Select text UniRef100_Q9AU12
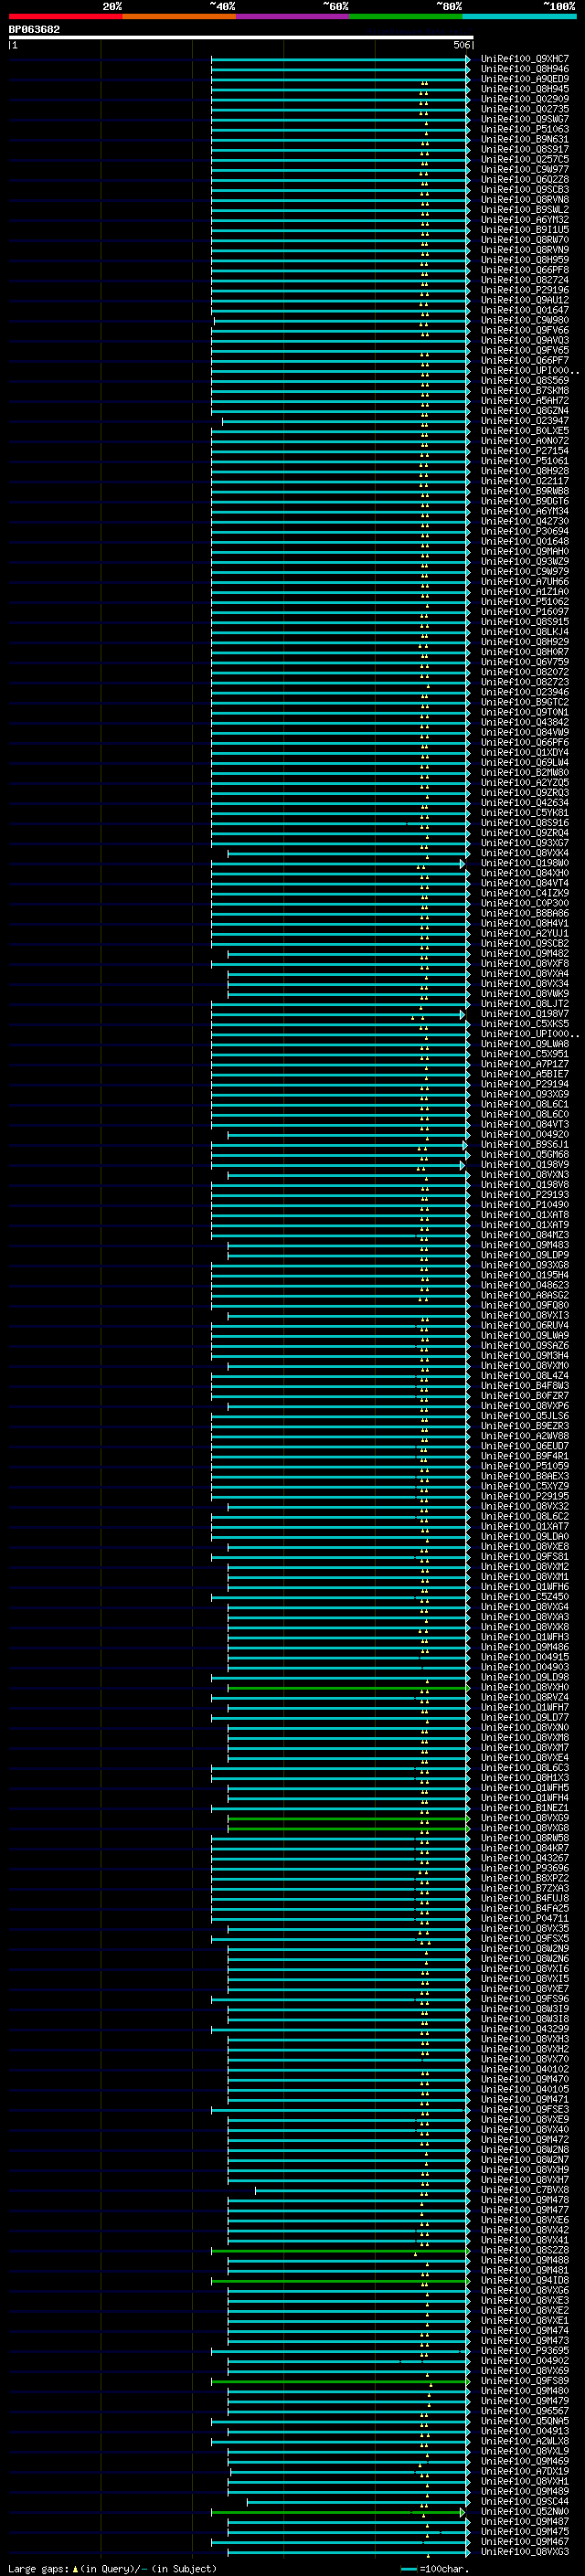This screenshot has width=585, height=2576. (525, 300)
